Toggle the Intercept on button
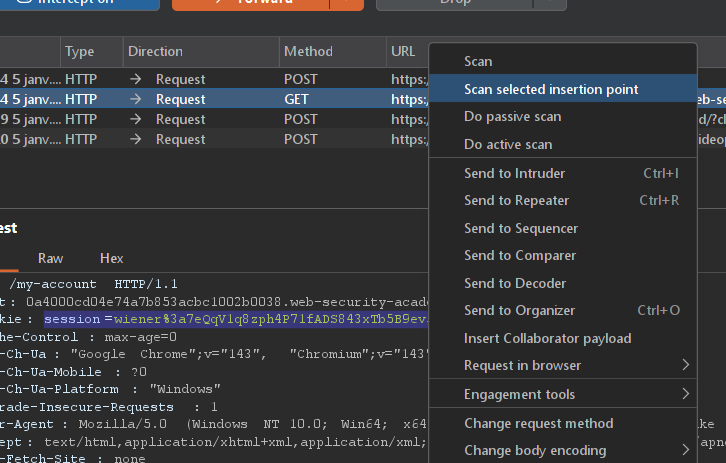The image size is (726, 463). pos(80,3)
